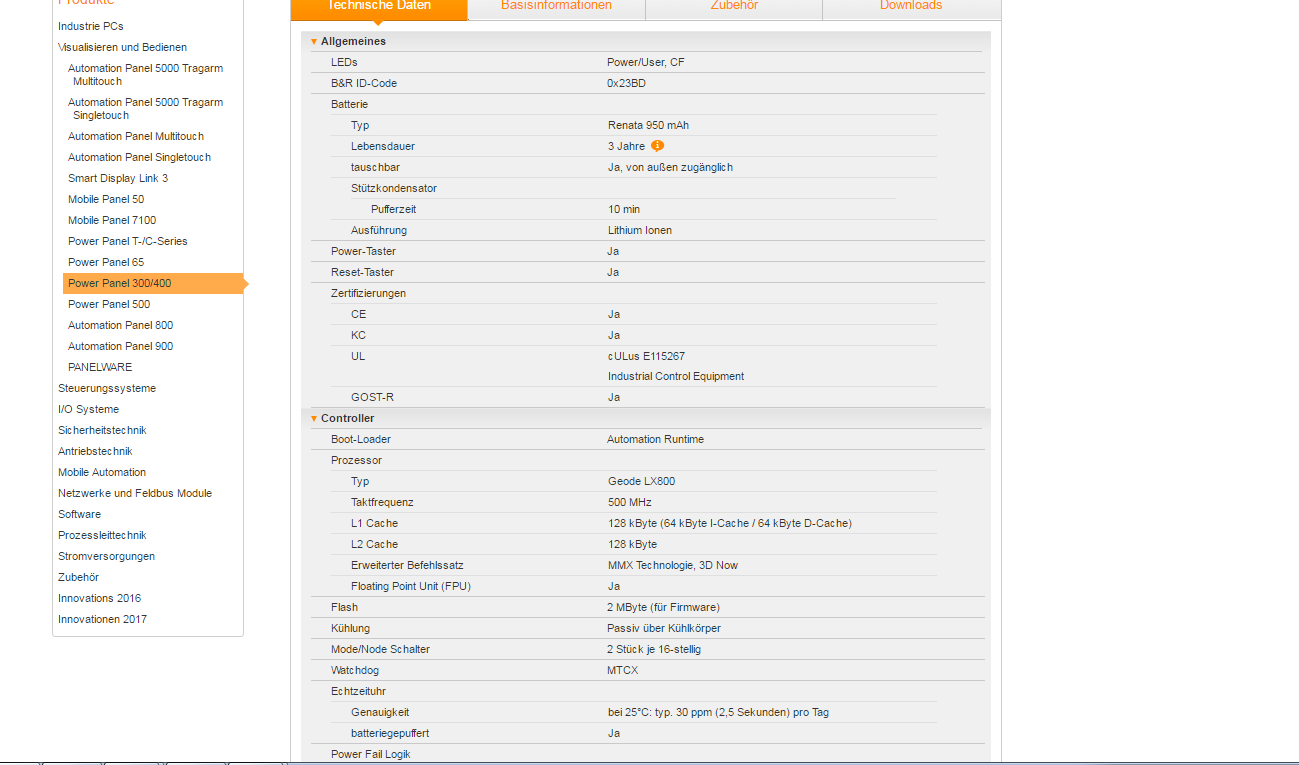Image resolution: width=1299 pixels, height=765 pixels.
Task: Click the Power/User, CF LEDs value
Action: [x=646, y=62]
